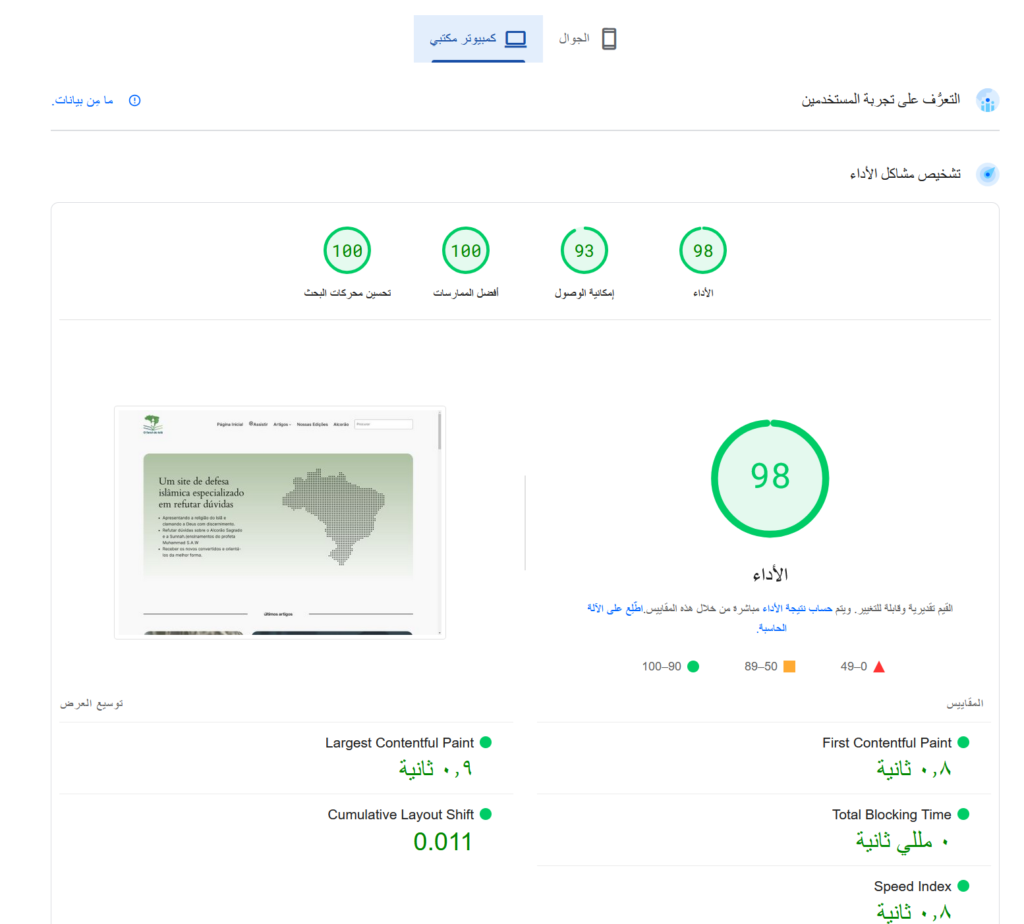
Task: Click the '٠٫٨ ثانية' First Contentful Paint value
Action: [914, 769]
